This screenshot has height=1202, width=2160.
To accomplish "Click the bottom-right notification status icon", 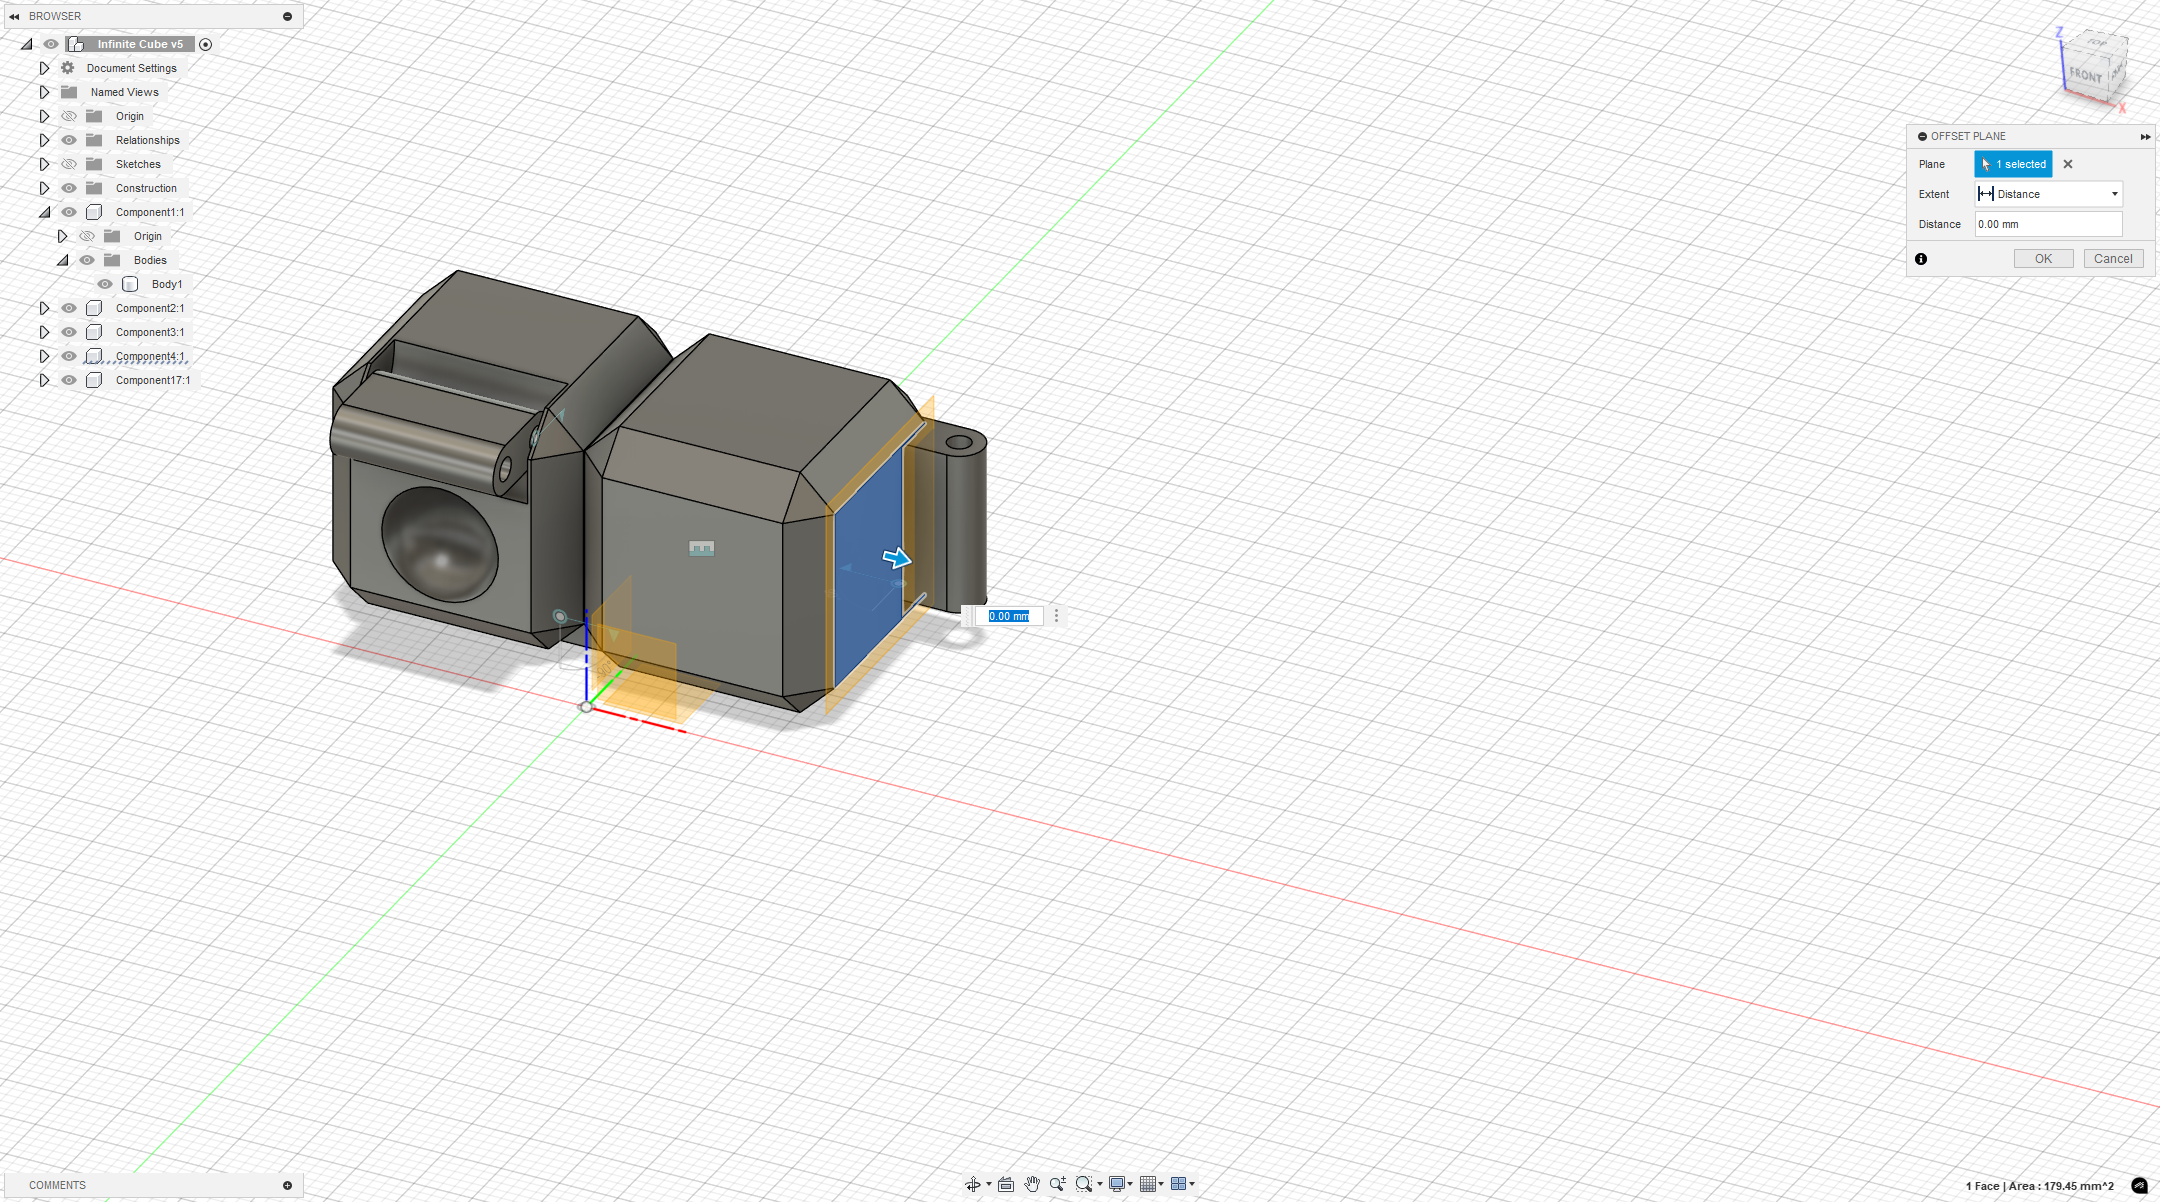I will pyautogui.click(x=2139, y=1186).
